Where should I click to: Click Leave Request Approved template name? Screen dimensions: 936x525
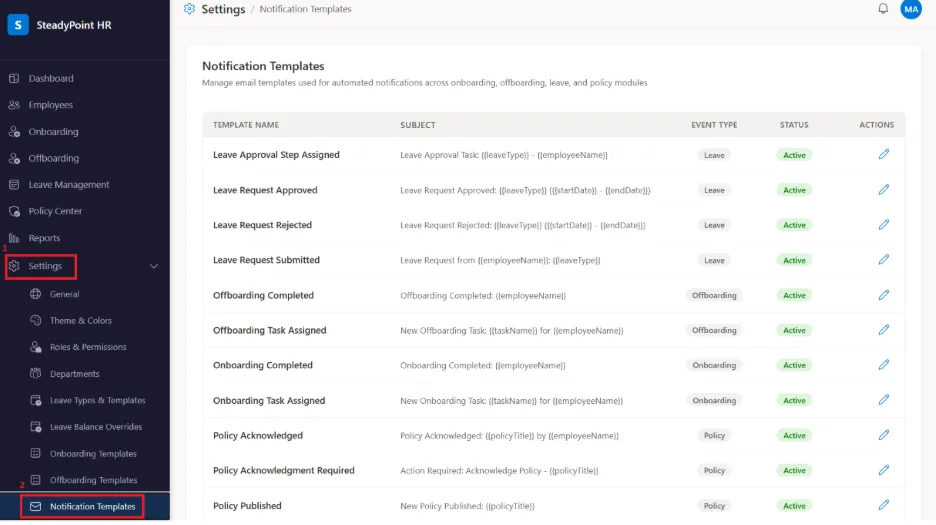tap(265, 190)
